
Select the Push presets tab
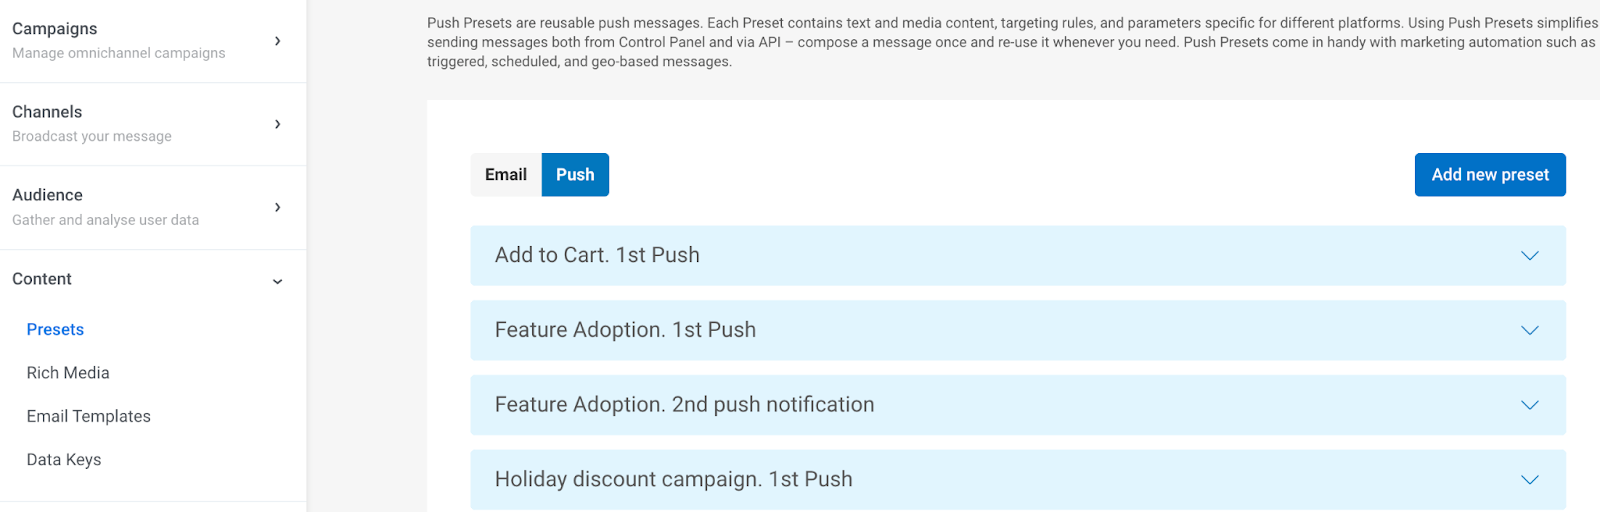pos(575,175)
